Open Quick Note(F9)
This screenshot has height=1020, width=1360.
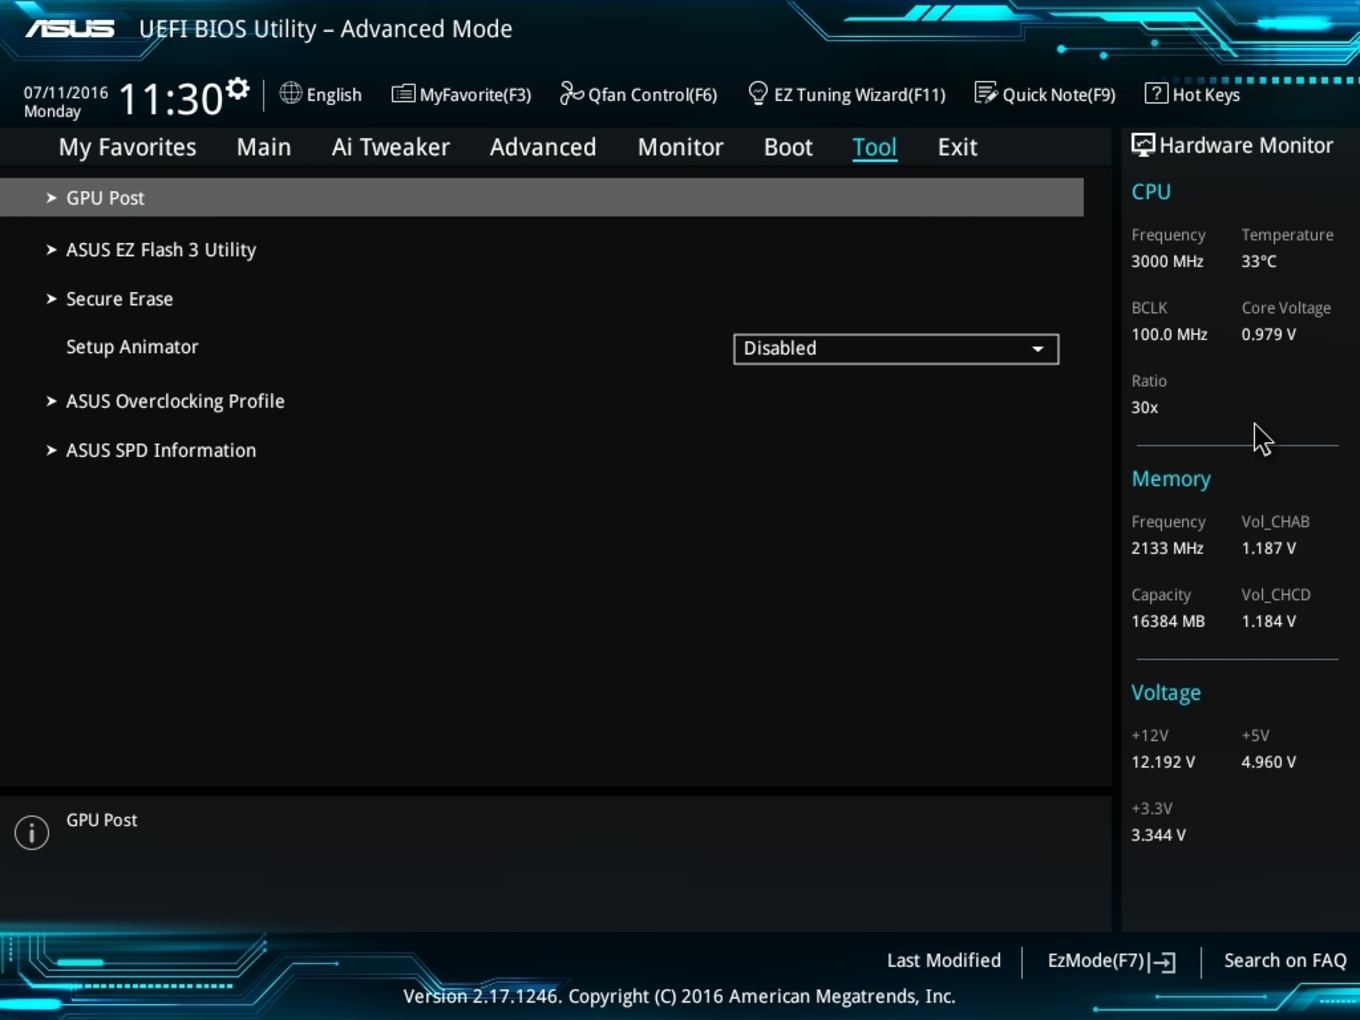1045,94
